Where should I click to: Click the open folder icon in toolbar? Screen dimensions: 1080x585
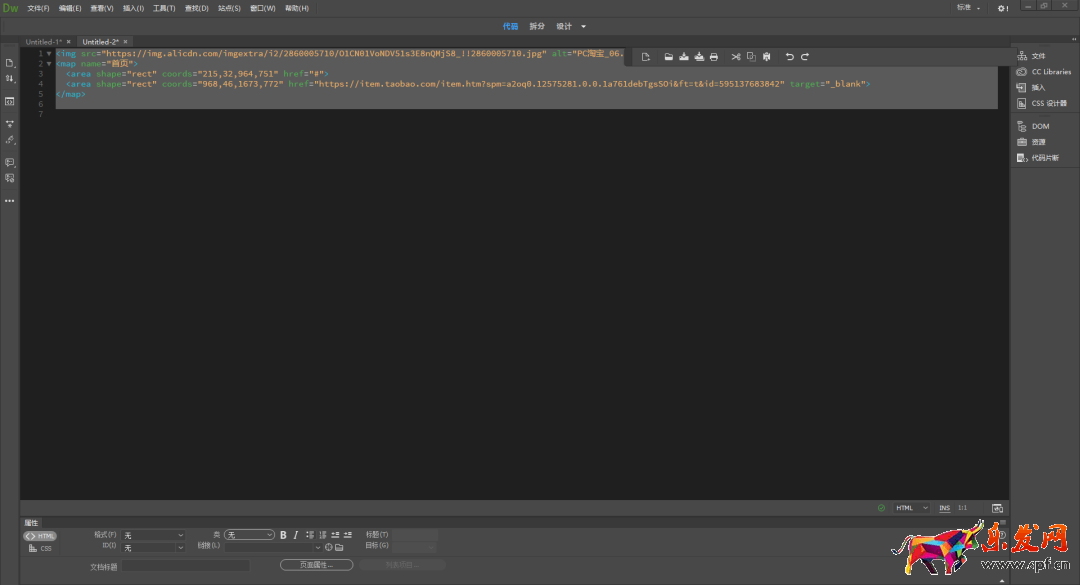click(x=669, y=57)
